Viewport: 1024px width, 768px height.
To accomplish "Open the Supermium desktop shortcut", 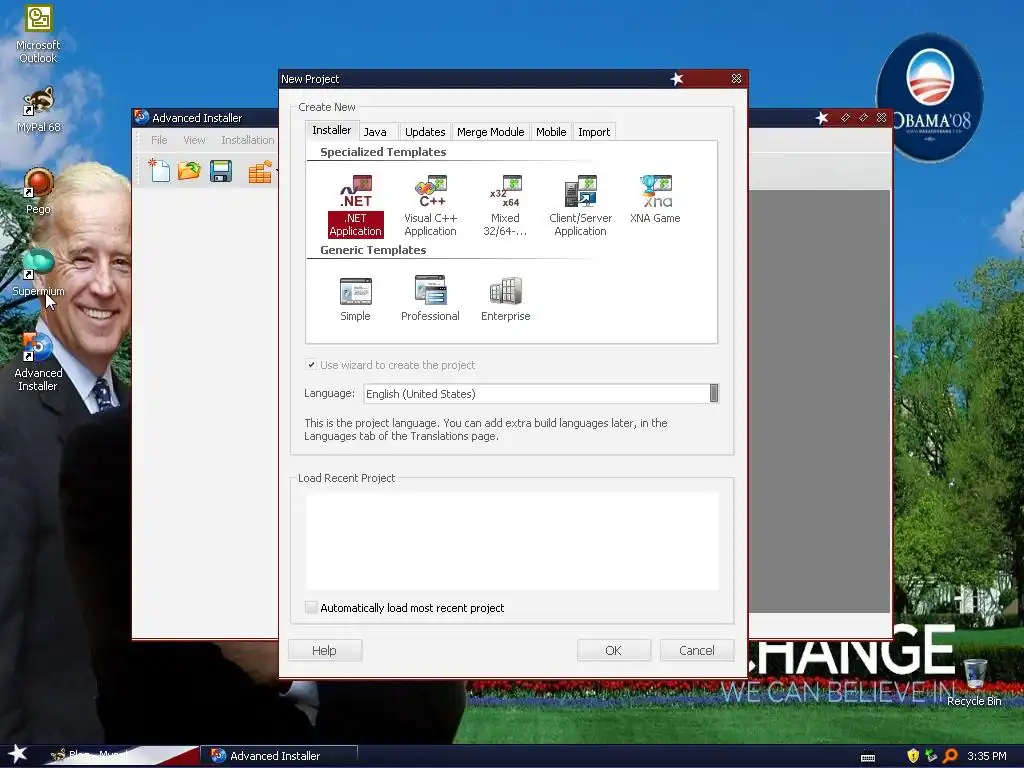I will [38, 273].
